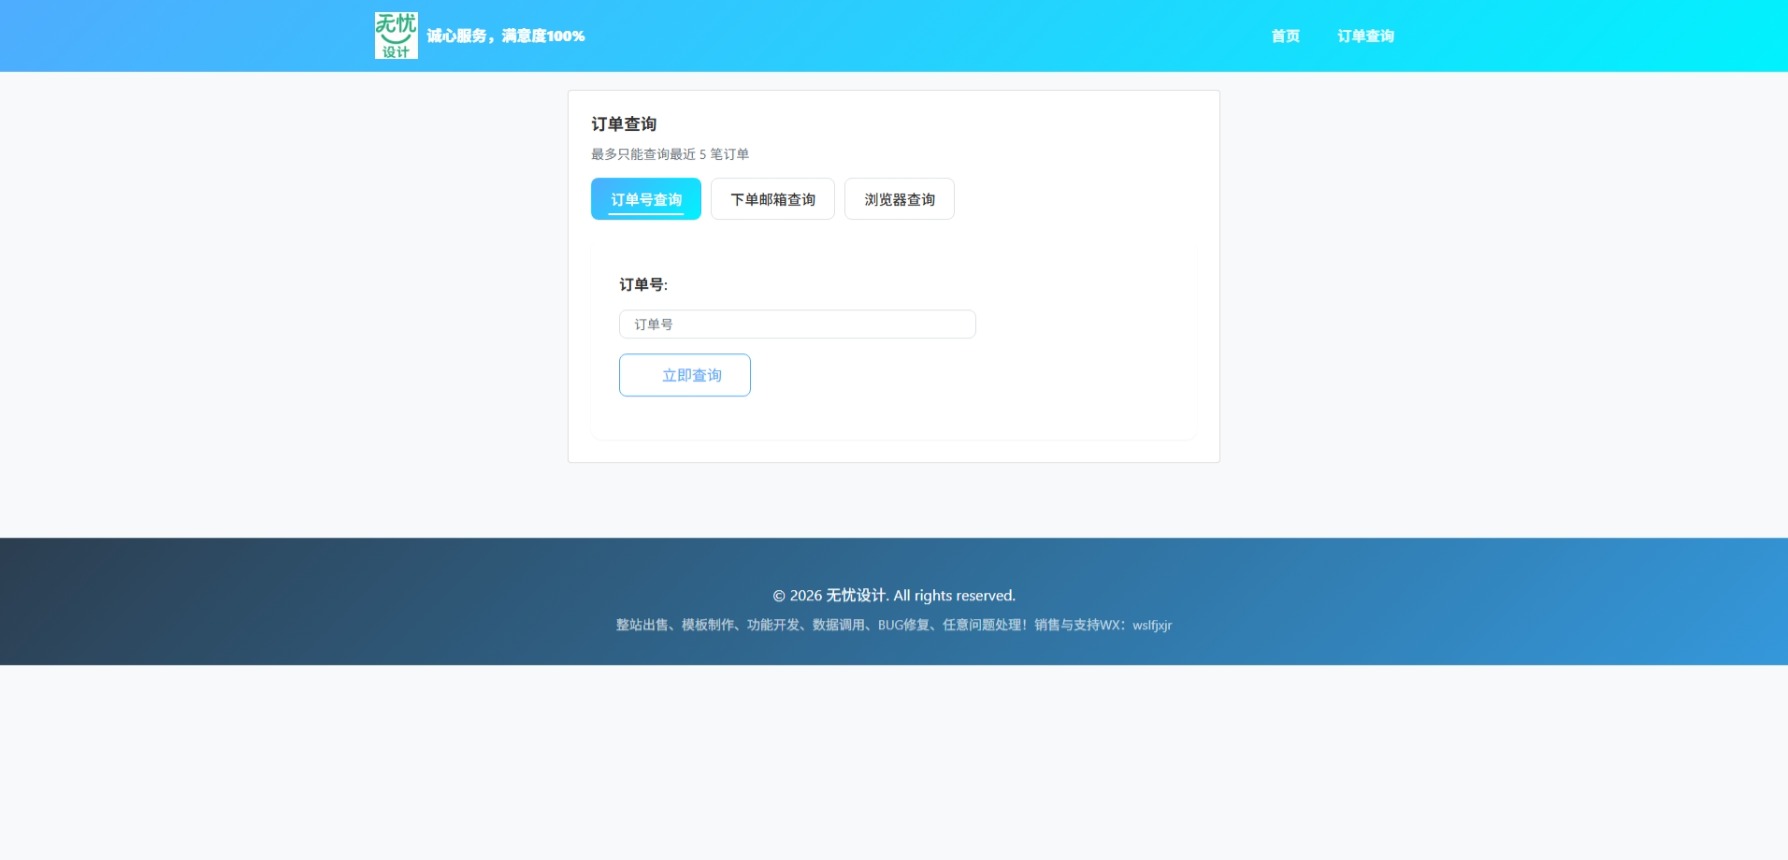Click the WeChat ID wslfjxjr in footer
1788x860 pixels.
pyautogui.click(x=1152, y=625)
